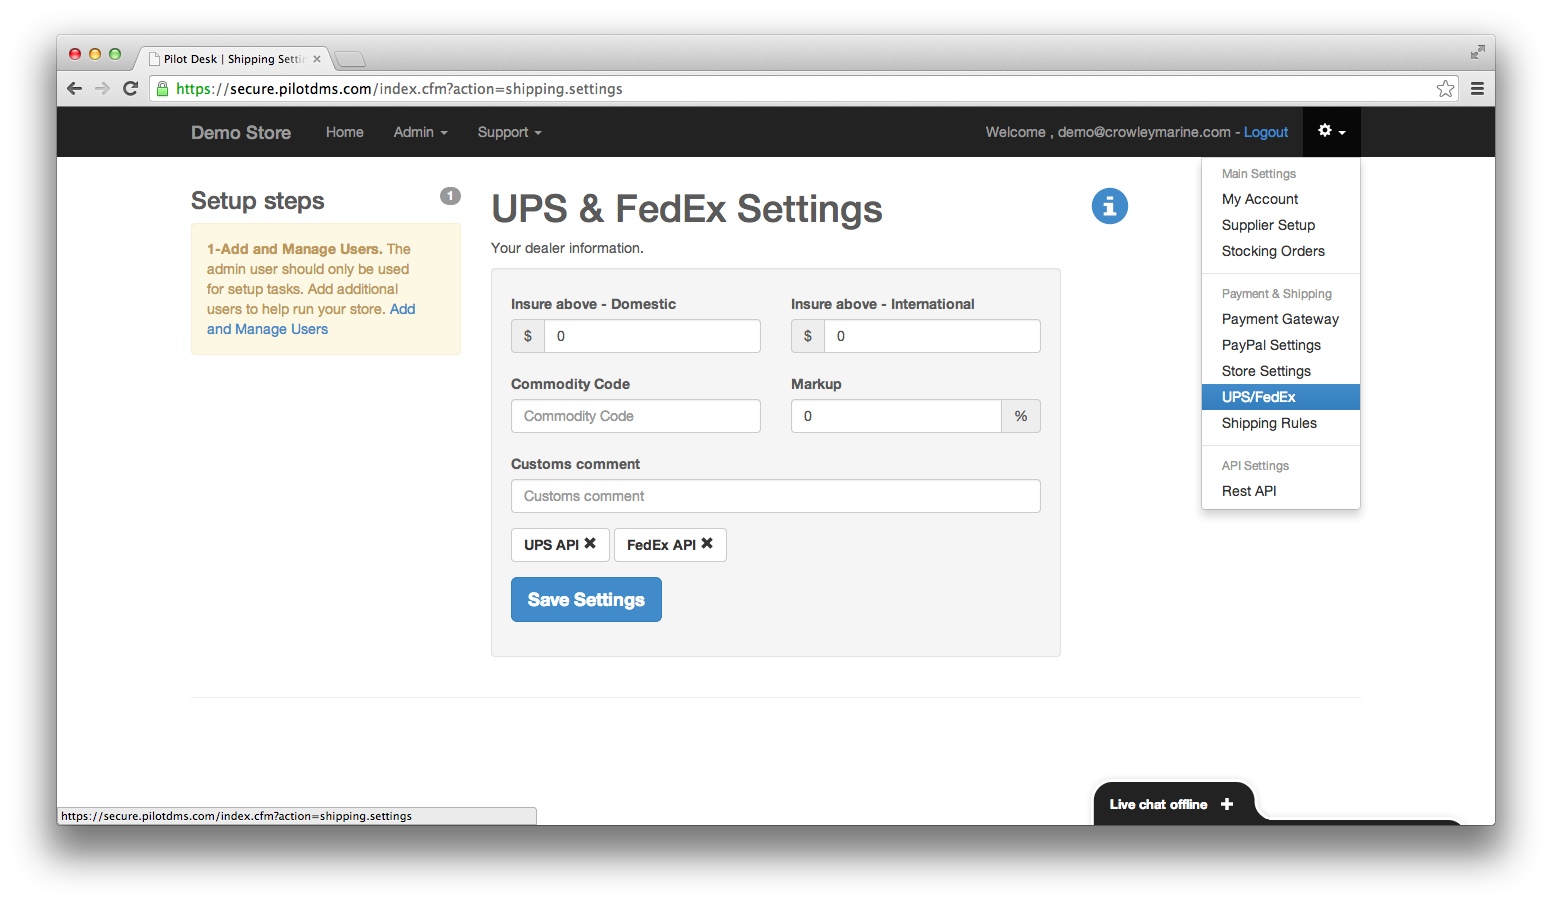Click the browser menu hamburger icon
Screen dimensions: 1552x904
coord(1477,88)
